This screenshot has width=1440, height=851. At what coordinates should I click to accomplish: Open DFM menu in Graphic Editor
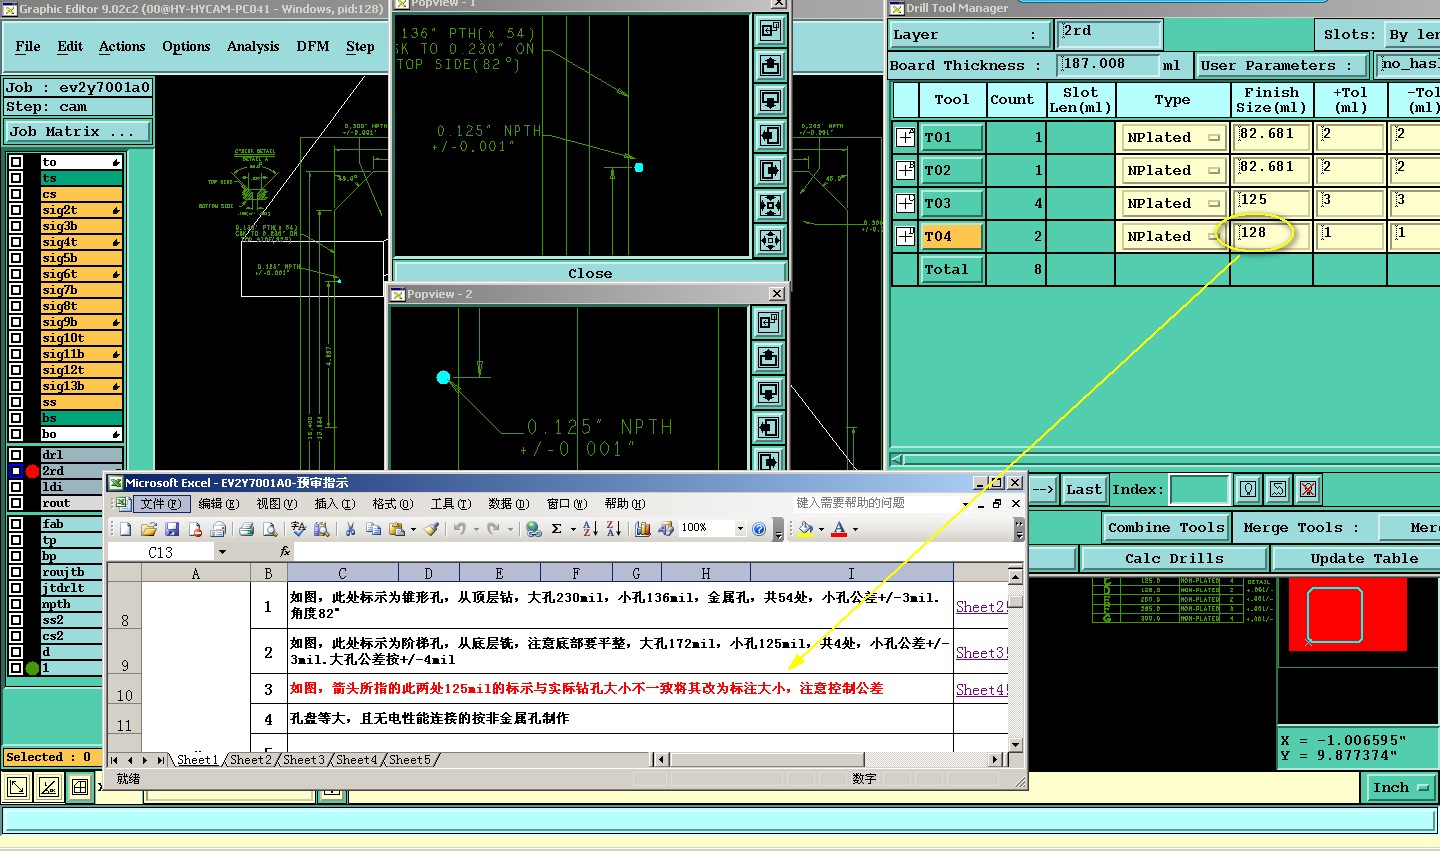tap(313, 46)
